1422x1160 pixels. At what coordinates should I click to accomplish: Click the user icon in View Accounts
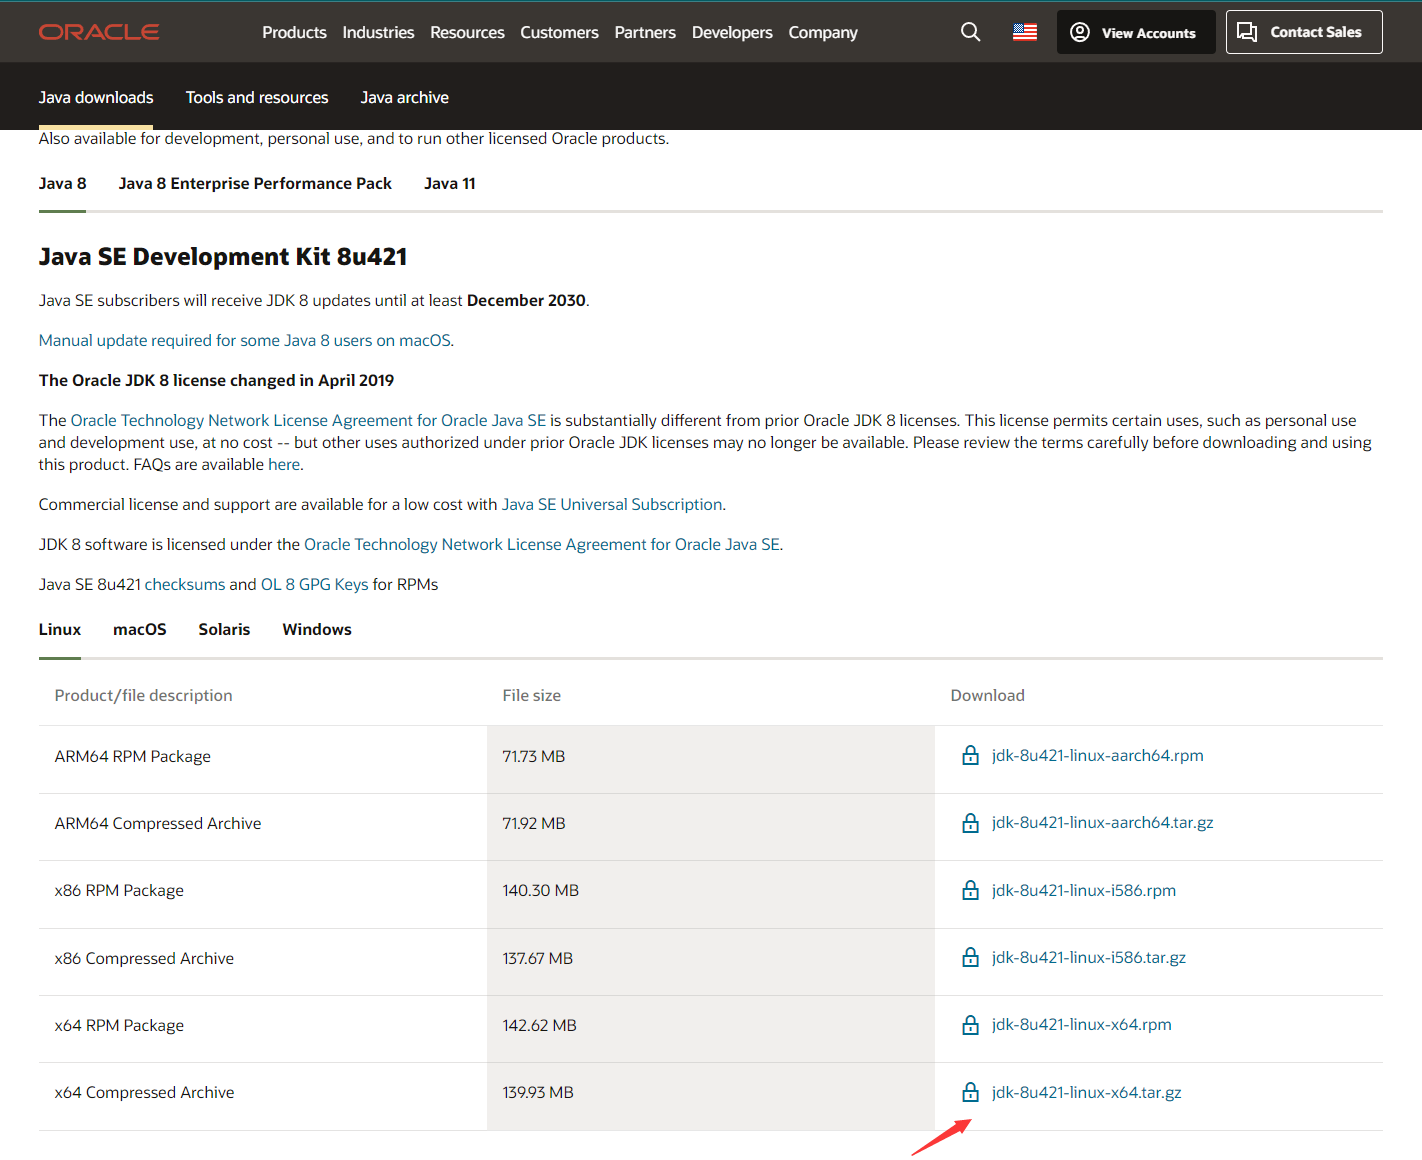click(1080, 32)
